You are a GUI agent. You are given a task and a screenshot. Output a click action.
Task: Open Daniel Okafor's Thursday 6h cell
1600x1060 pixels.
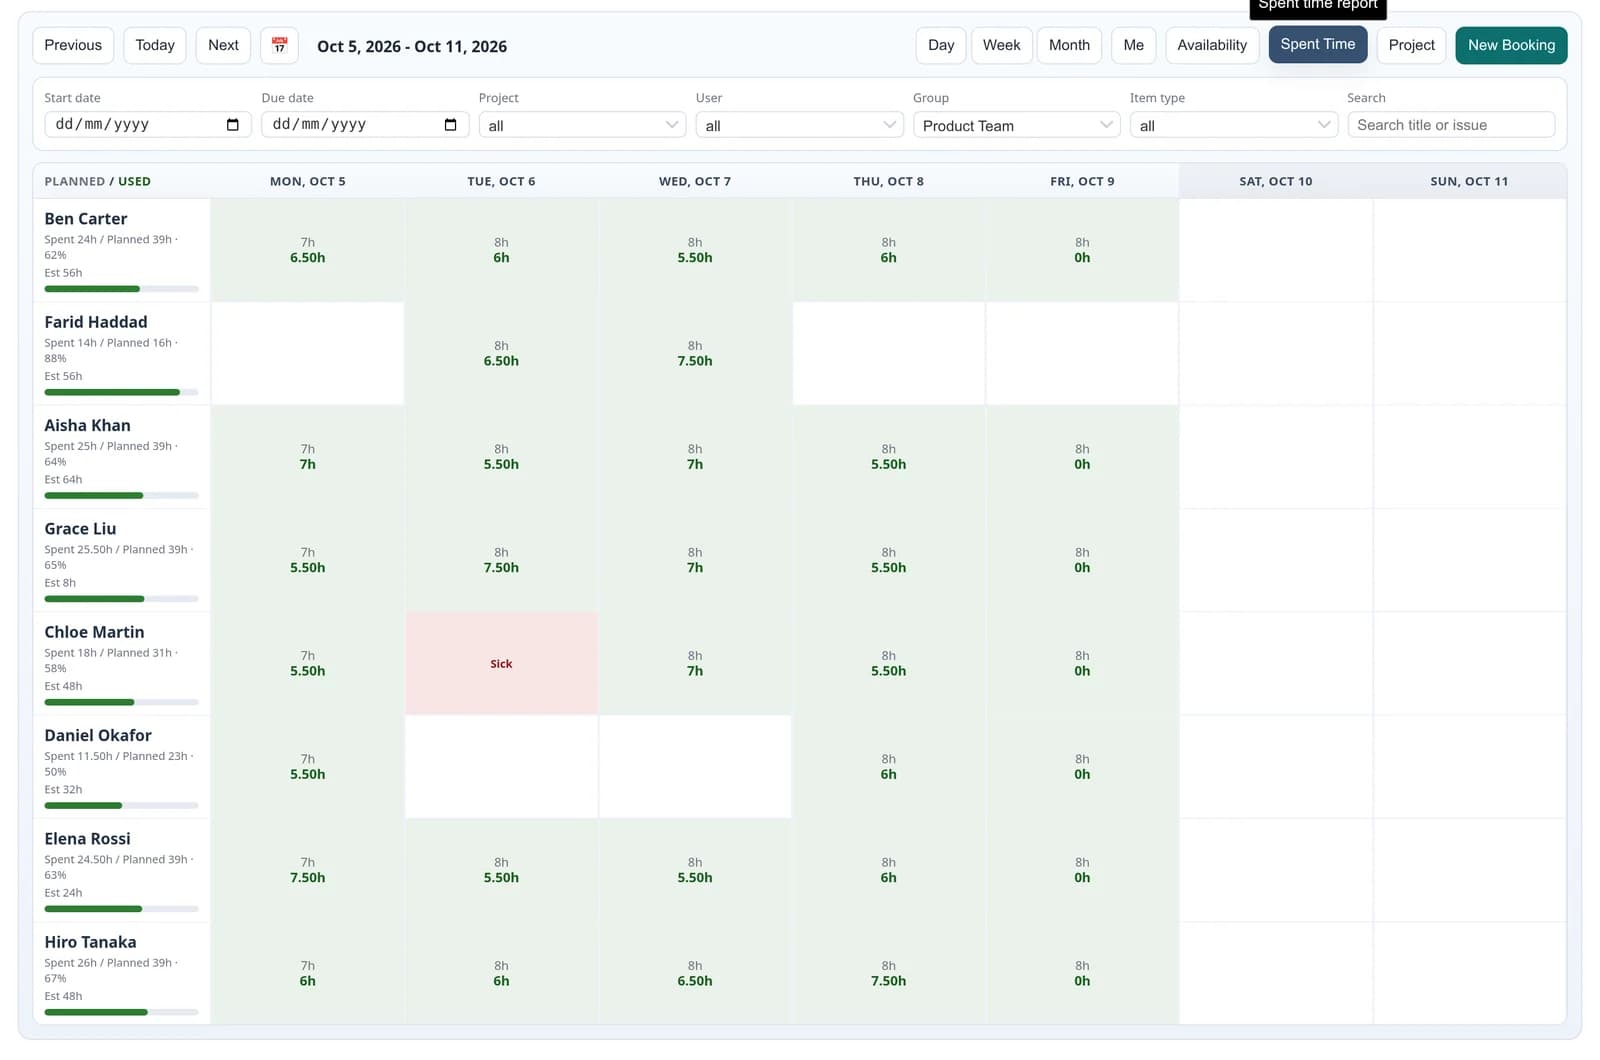888,767
